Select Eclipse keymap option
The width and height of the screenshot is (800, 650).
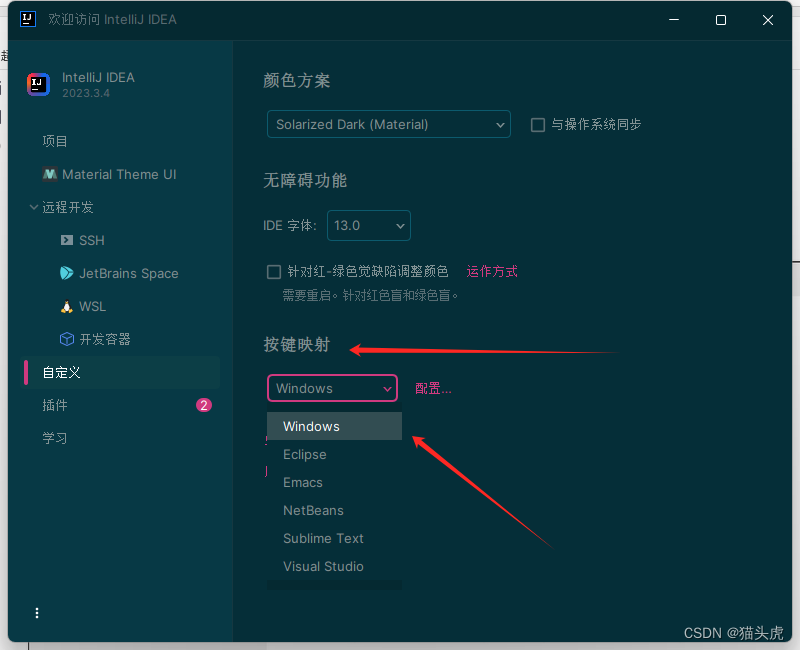[x=335, y=454]
